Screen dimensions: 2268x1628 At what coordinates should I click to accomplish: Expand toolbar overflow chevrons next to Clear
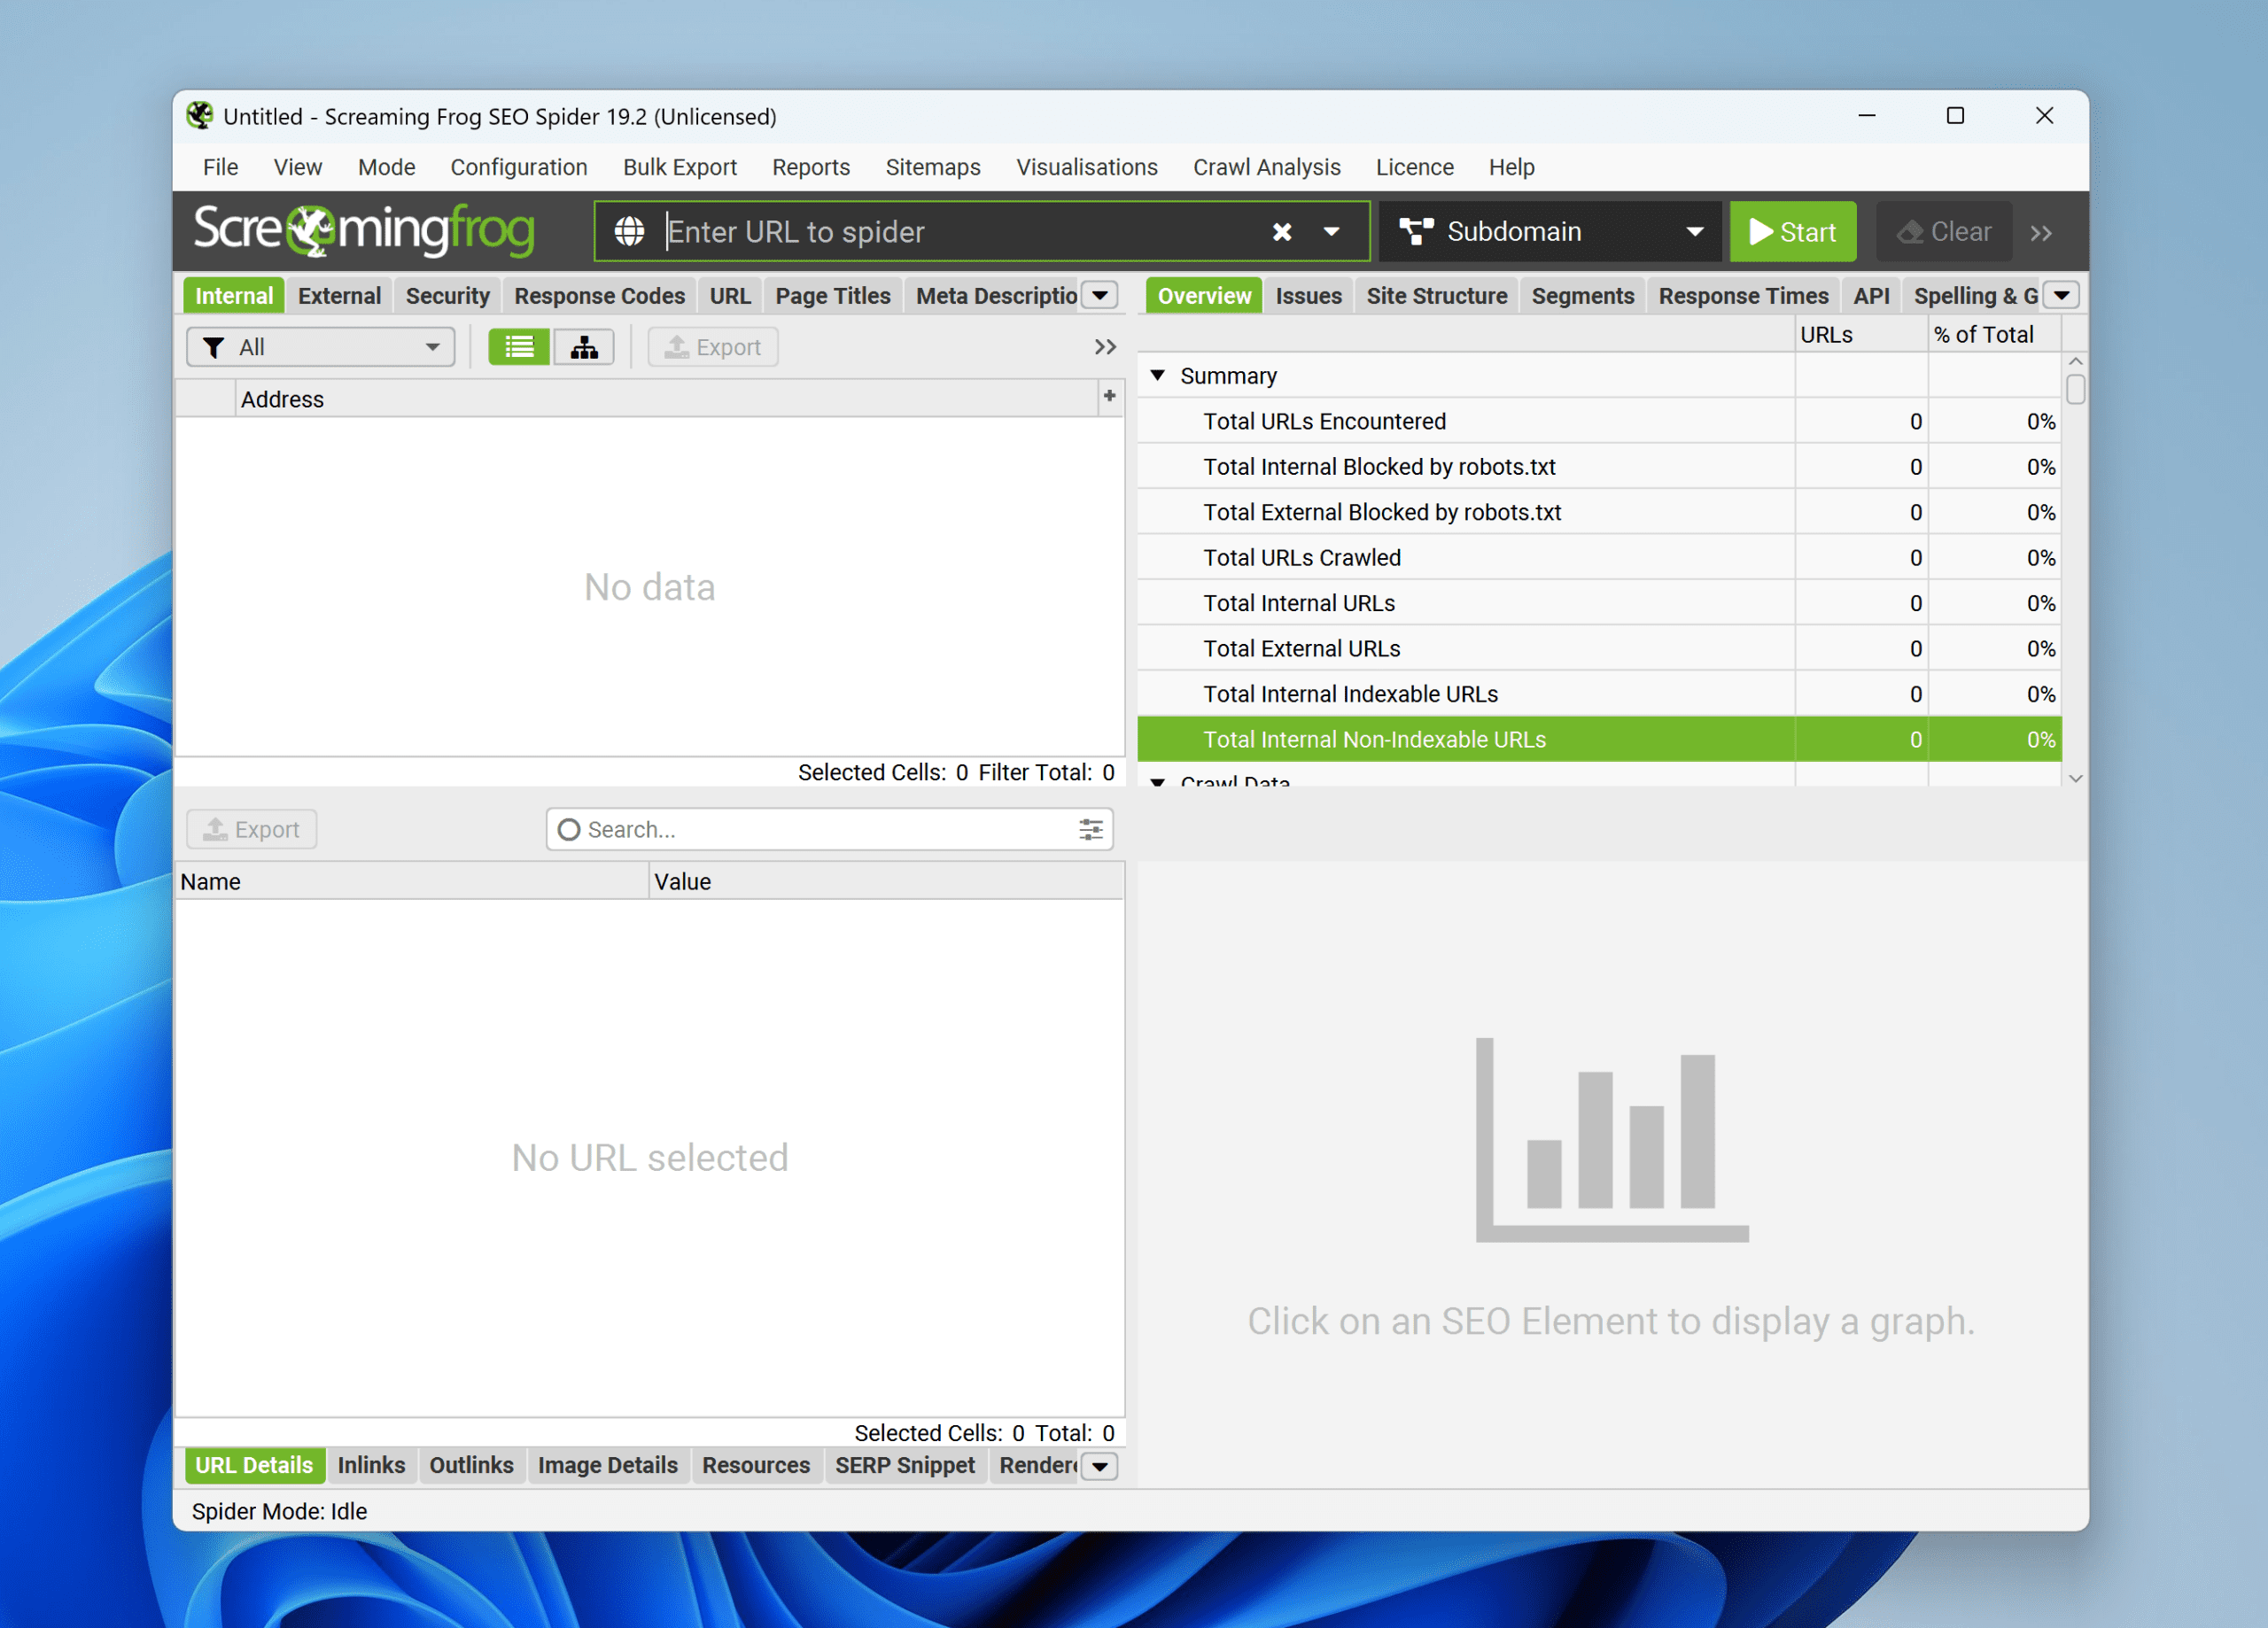click(x=2041, y=233)
